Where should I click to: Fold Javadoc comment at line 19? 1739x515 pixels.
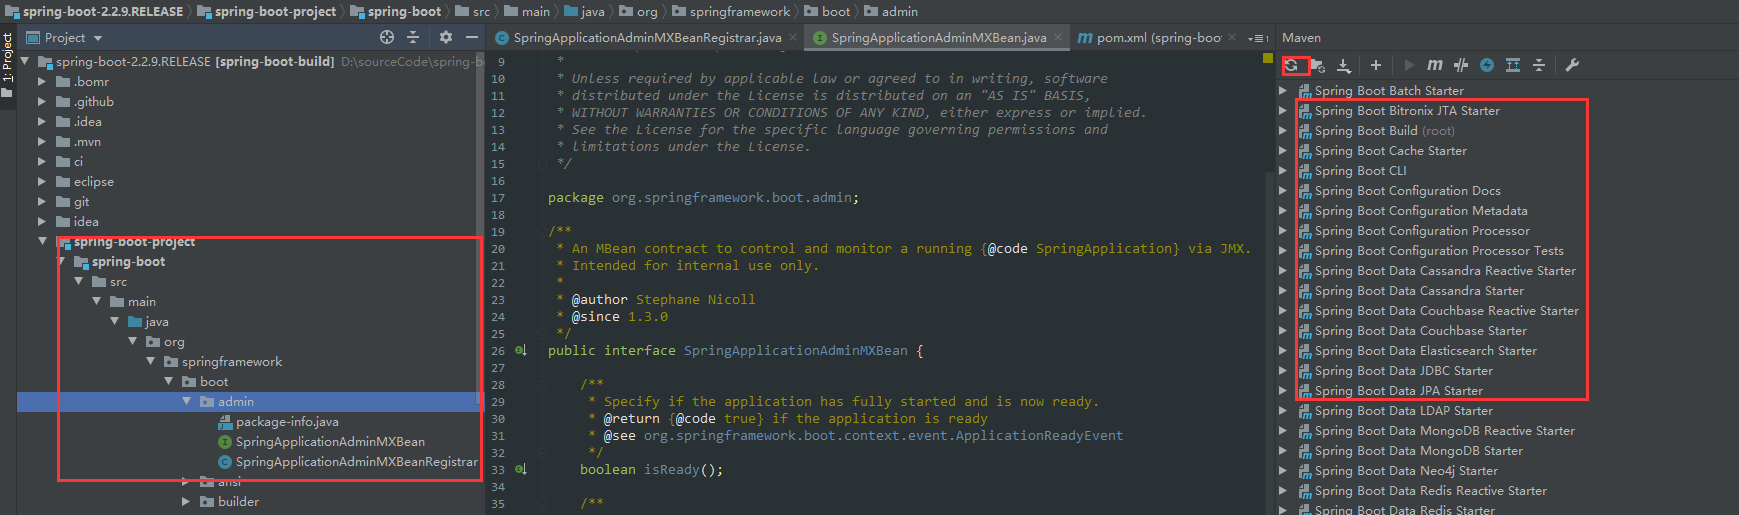[541, 232]
